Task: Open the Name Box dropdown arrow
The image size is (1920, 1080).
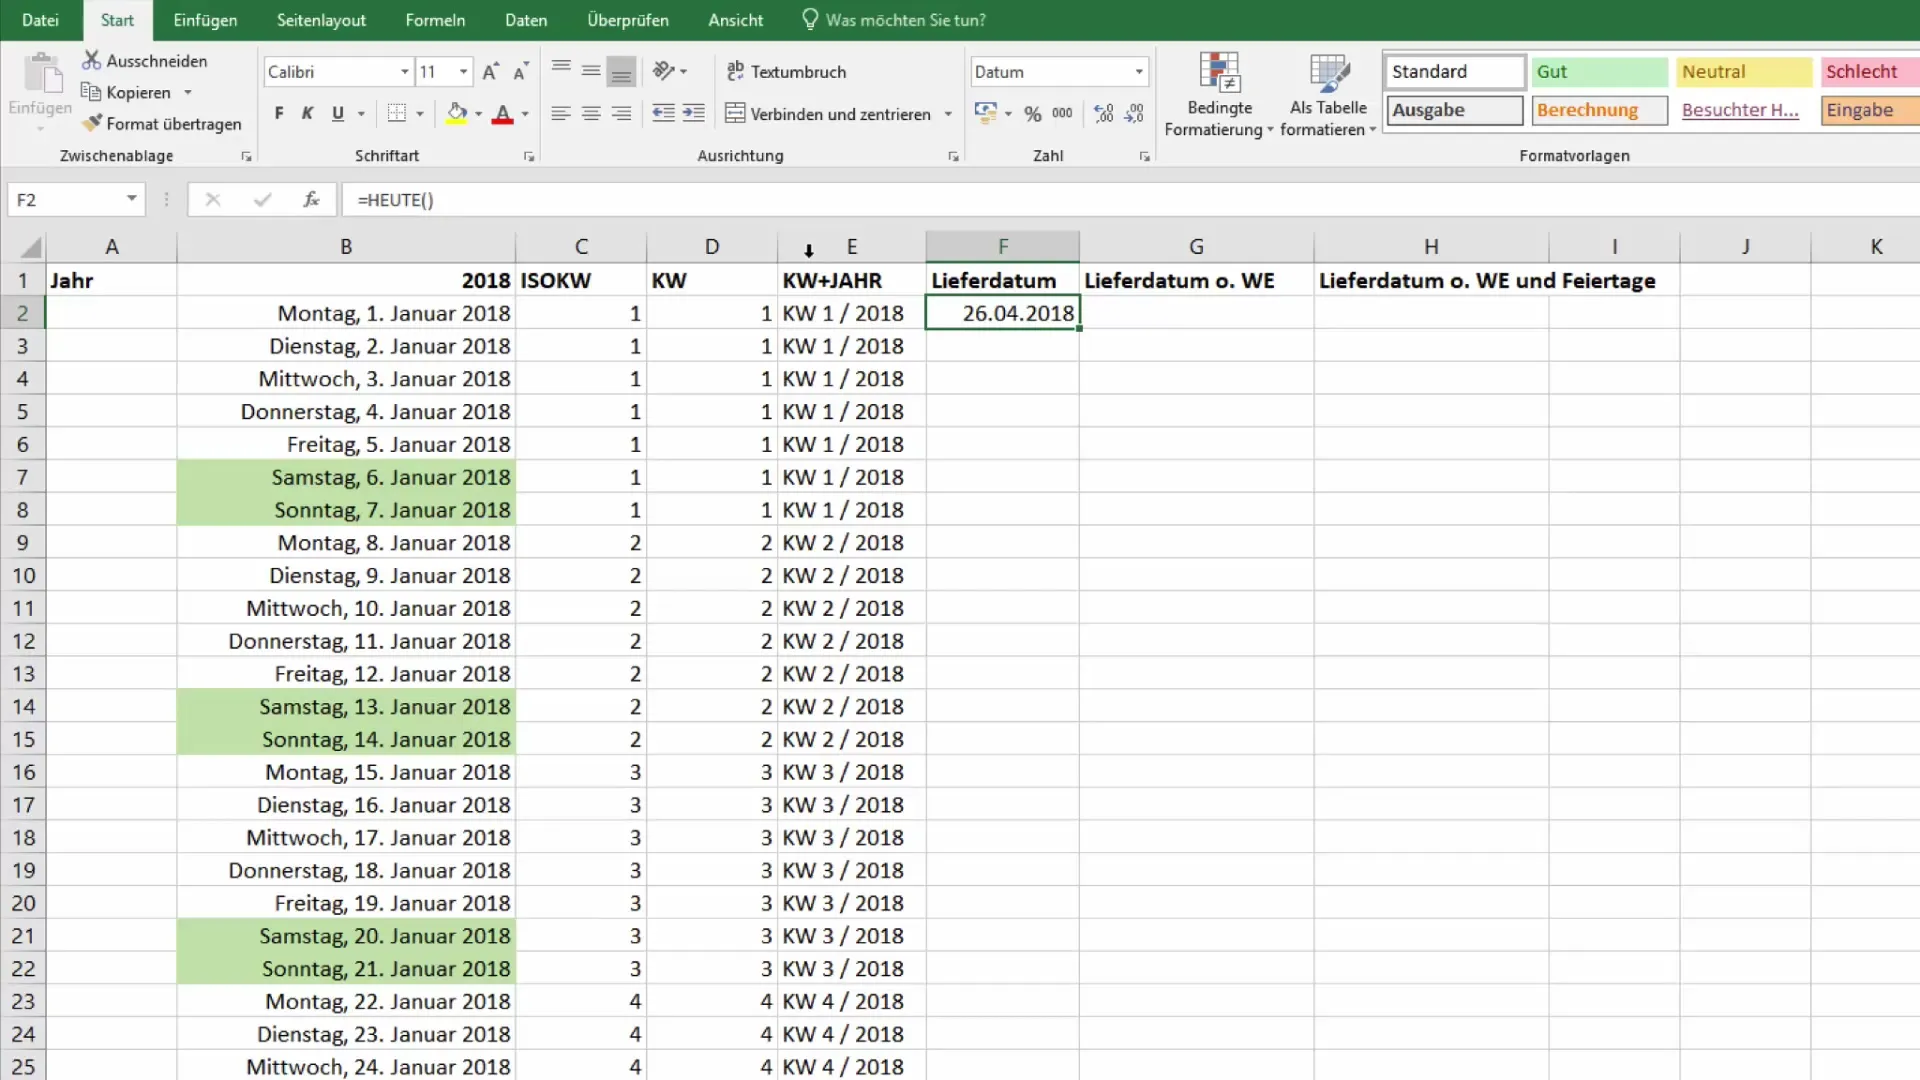Action: click(131, 199)
